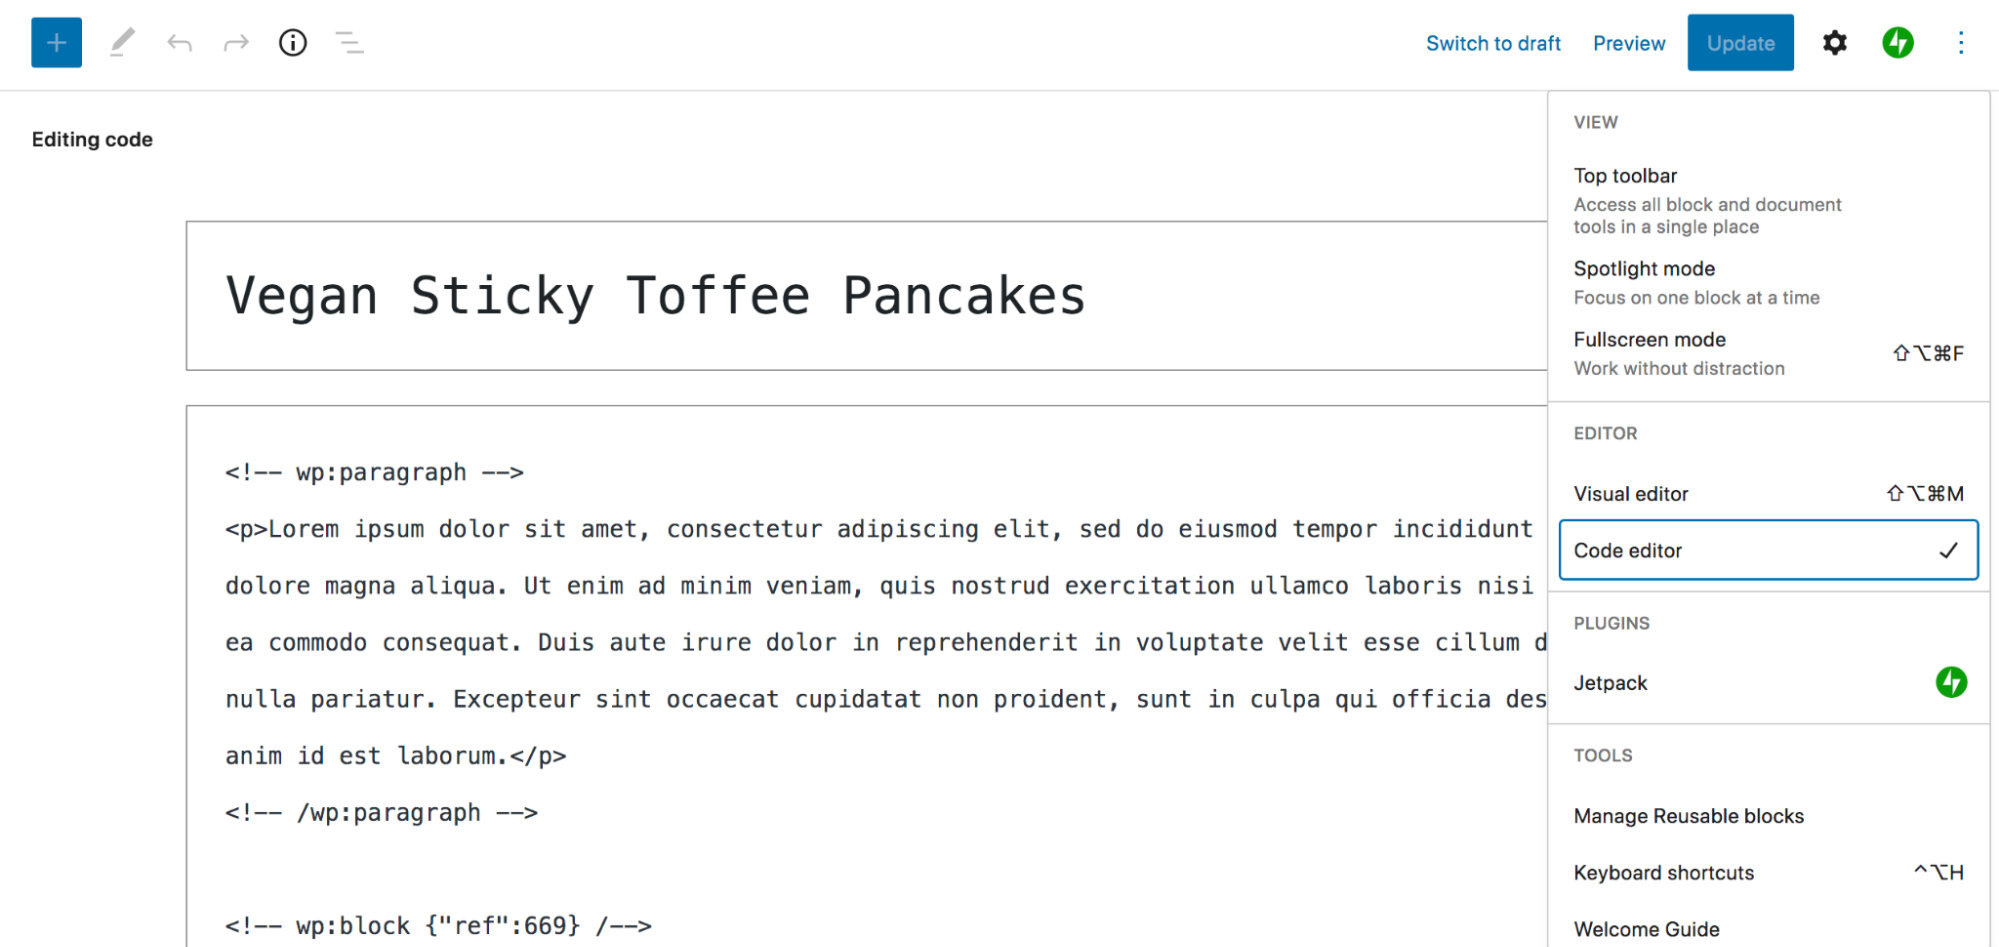Click the blue add block plus button
Screen dimensions: 1999x947
[x=56, y=43]
